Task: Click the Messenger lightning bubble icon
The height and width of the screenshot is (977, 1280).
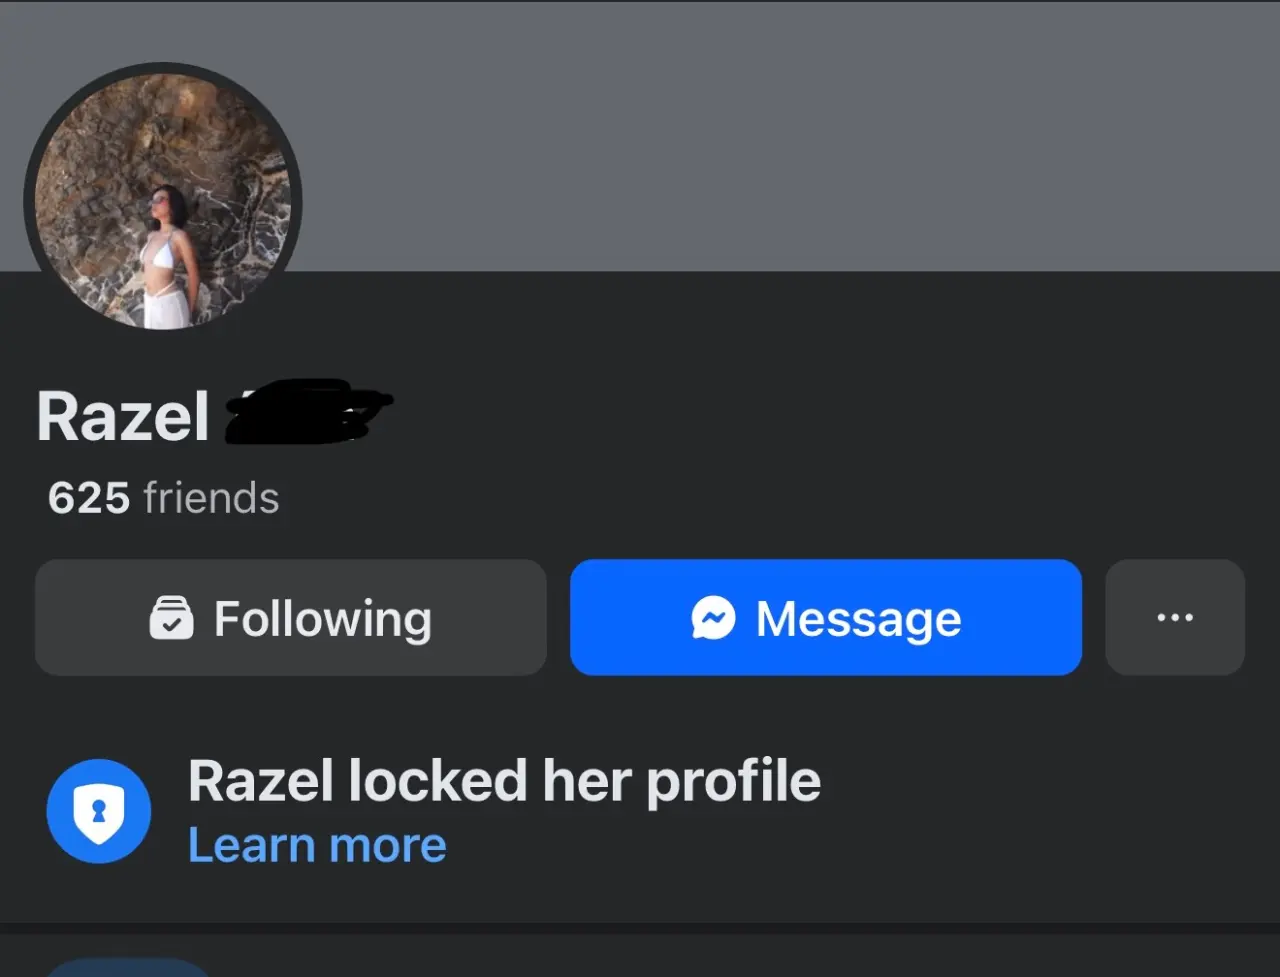Action: pos(713,618)
